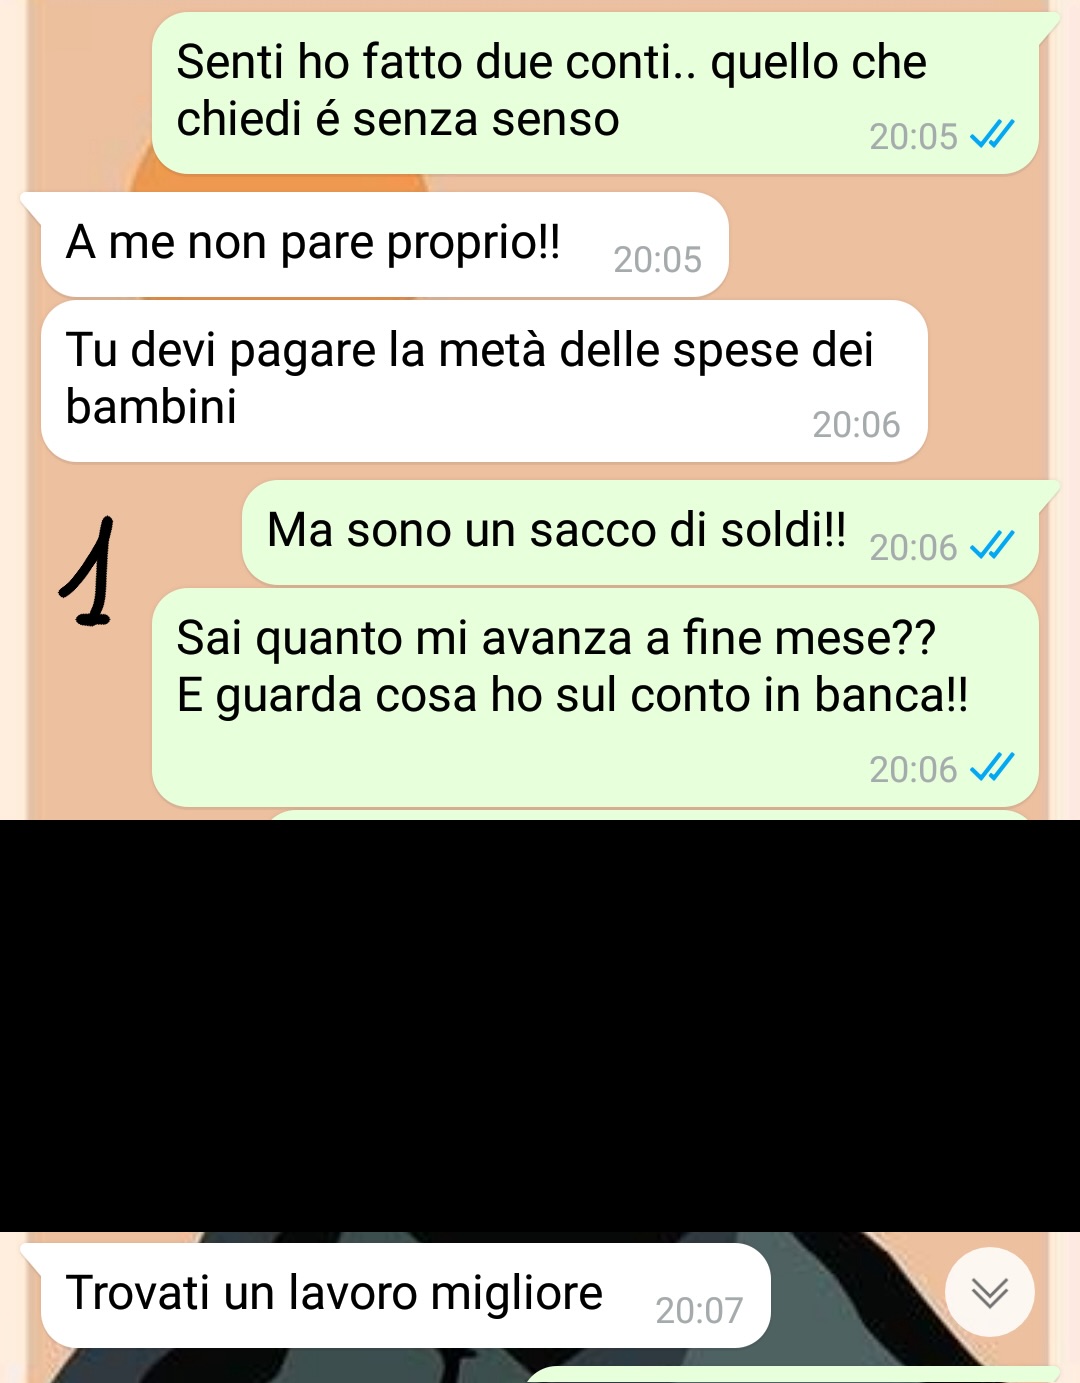Select the 'Tu devi pagare la metà' message bubble
1080x1383 pixels.
(484, 381)
